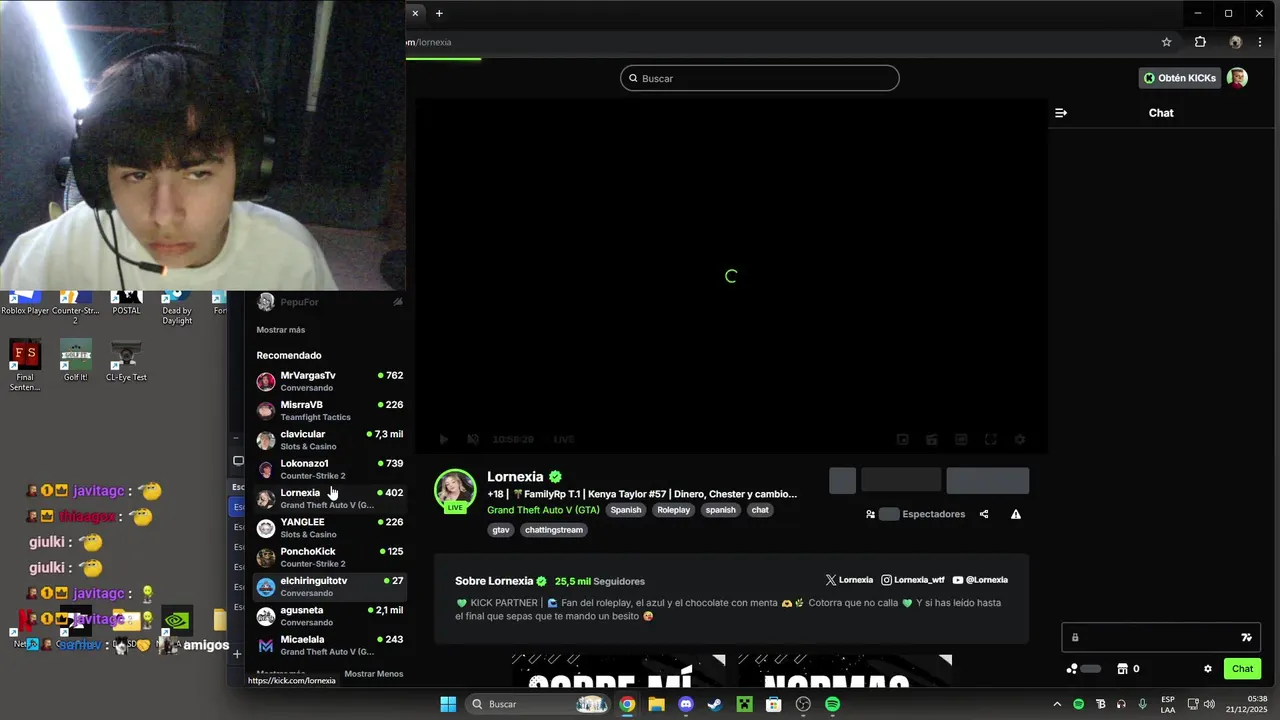Report the stream with warning triangle icon

coord(1016,514)
